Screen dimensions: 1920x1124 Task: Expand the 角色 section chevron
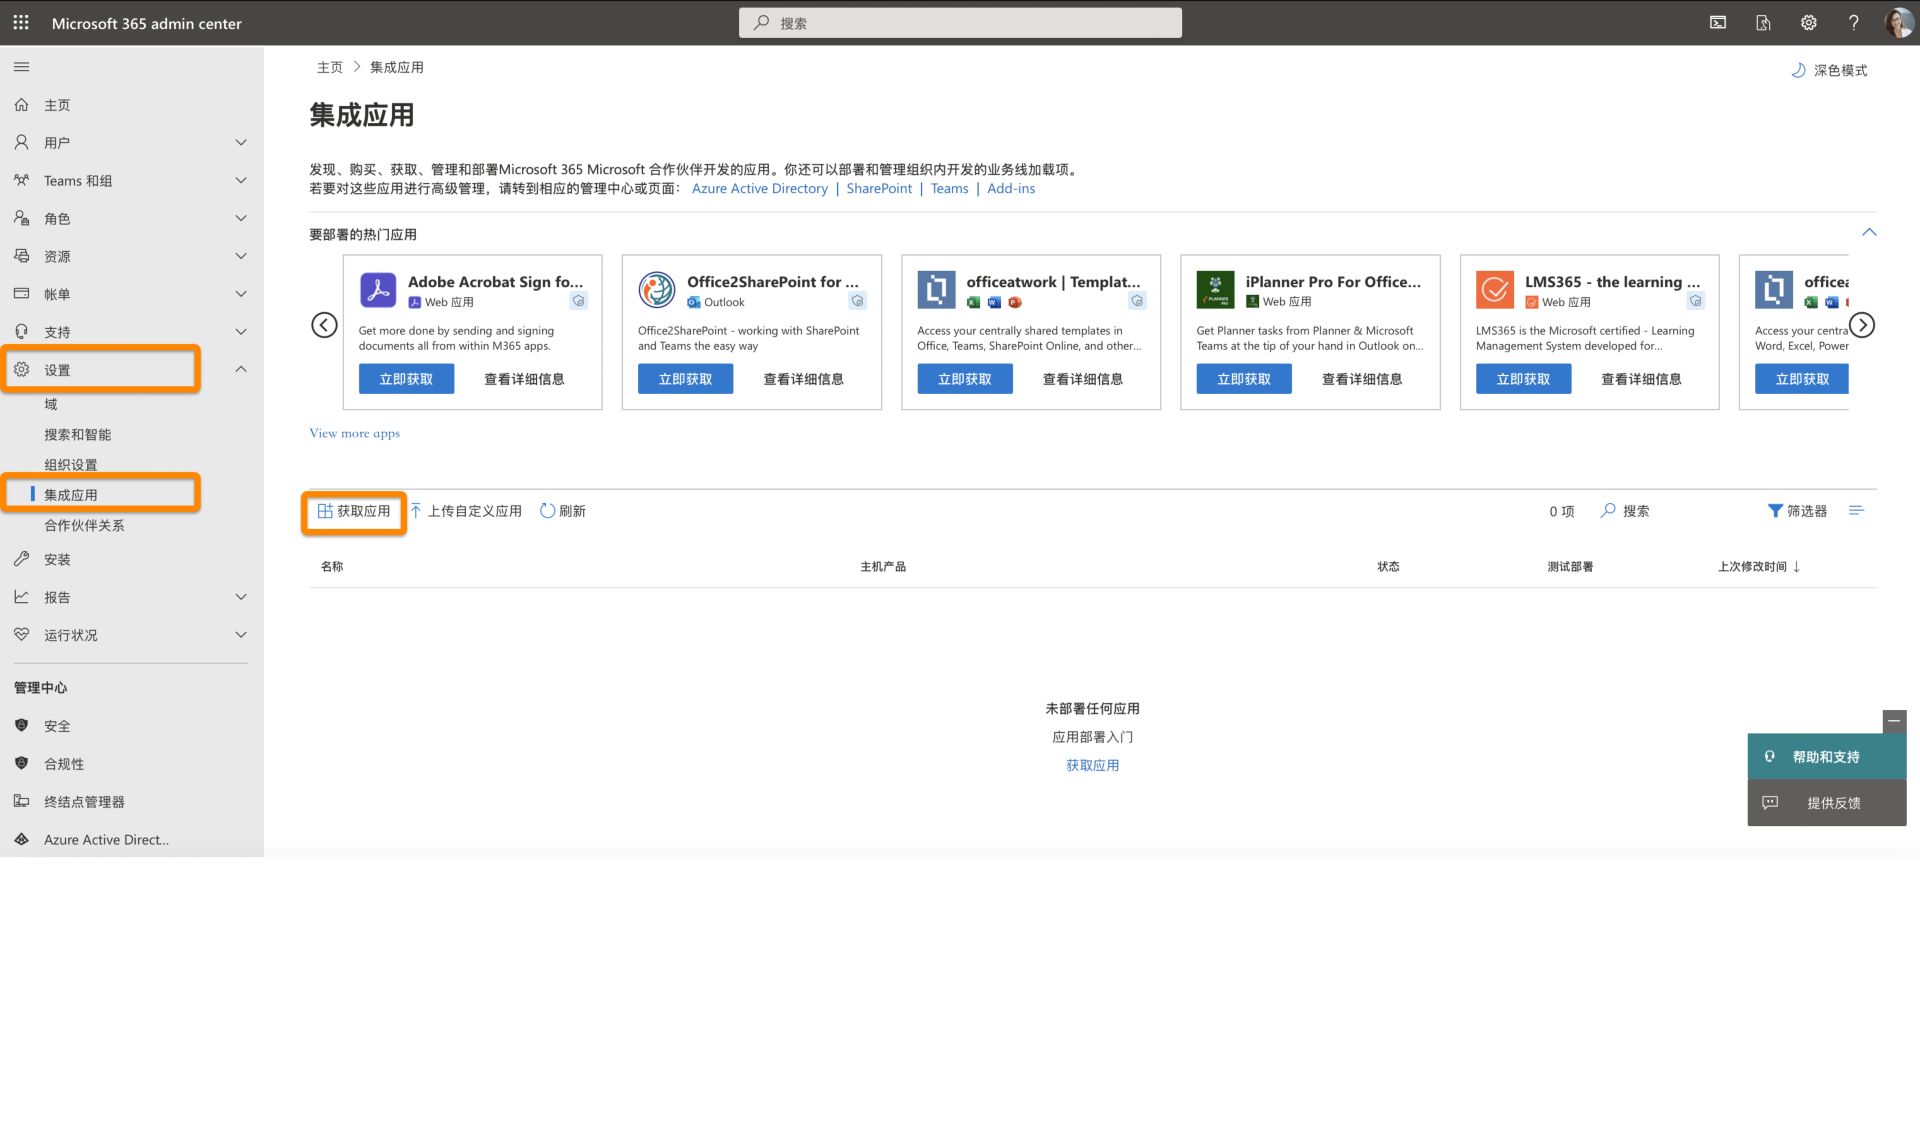[241, 218]
